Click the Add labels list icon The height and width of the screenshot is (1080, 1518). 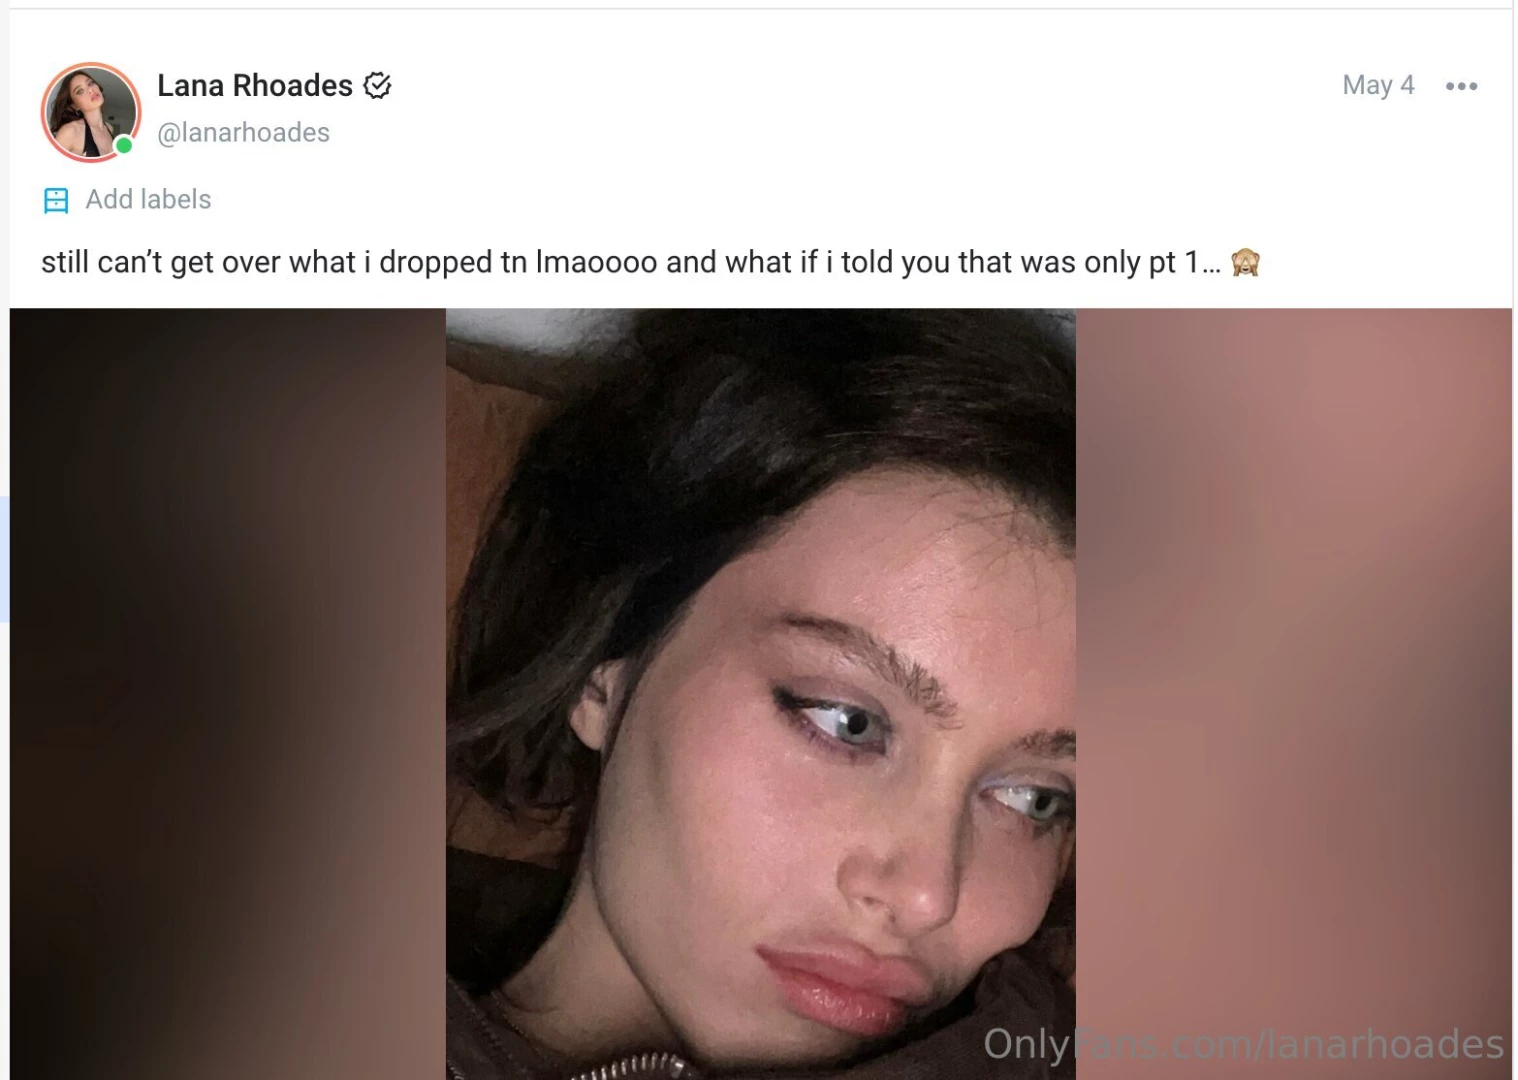[56, 200]
